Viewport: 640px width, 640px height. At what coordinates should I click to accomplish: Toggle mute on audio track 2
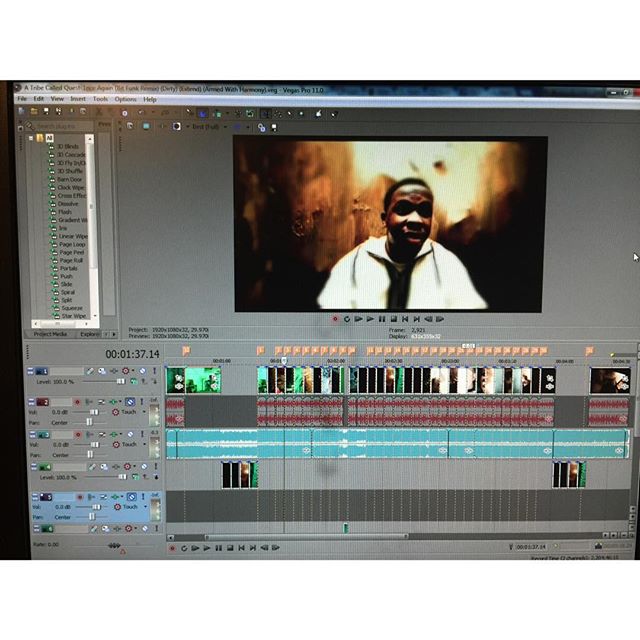point(130,402)
